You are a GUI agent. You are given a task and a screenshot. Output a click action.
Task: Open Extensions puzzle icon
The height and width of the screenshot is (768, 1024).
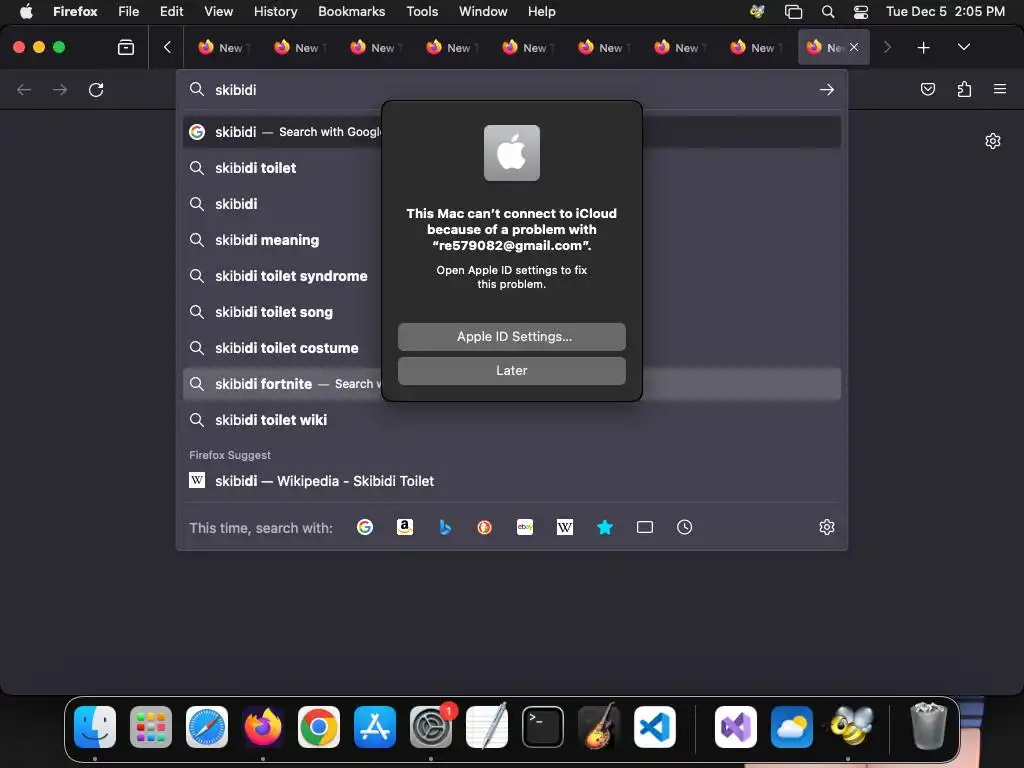pyautogui.click(x=964, y=89)
